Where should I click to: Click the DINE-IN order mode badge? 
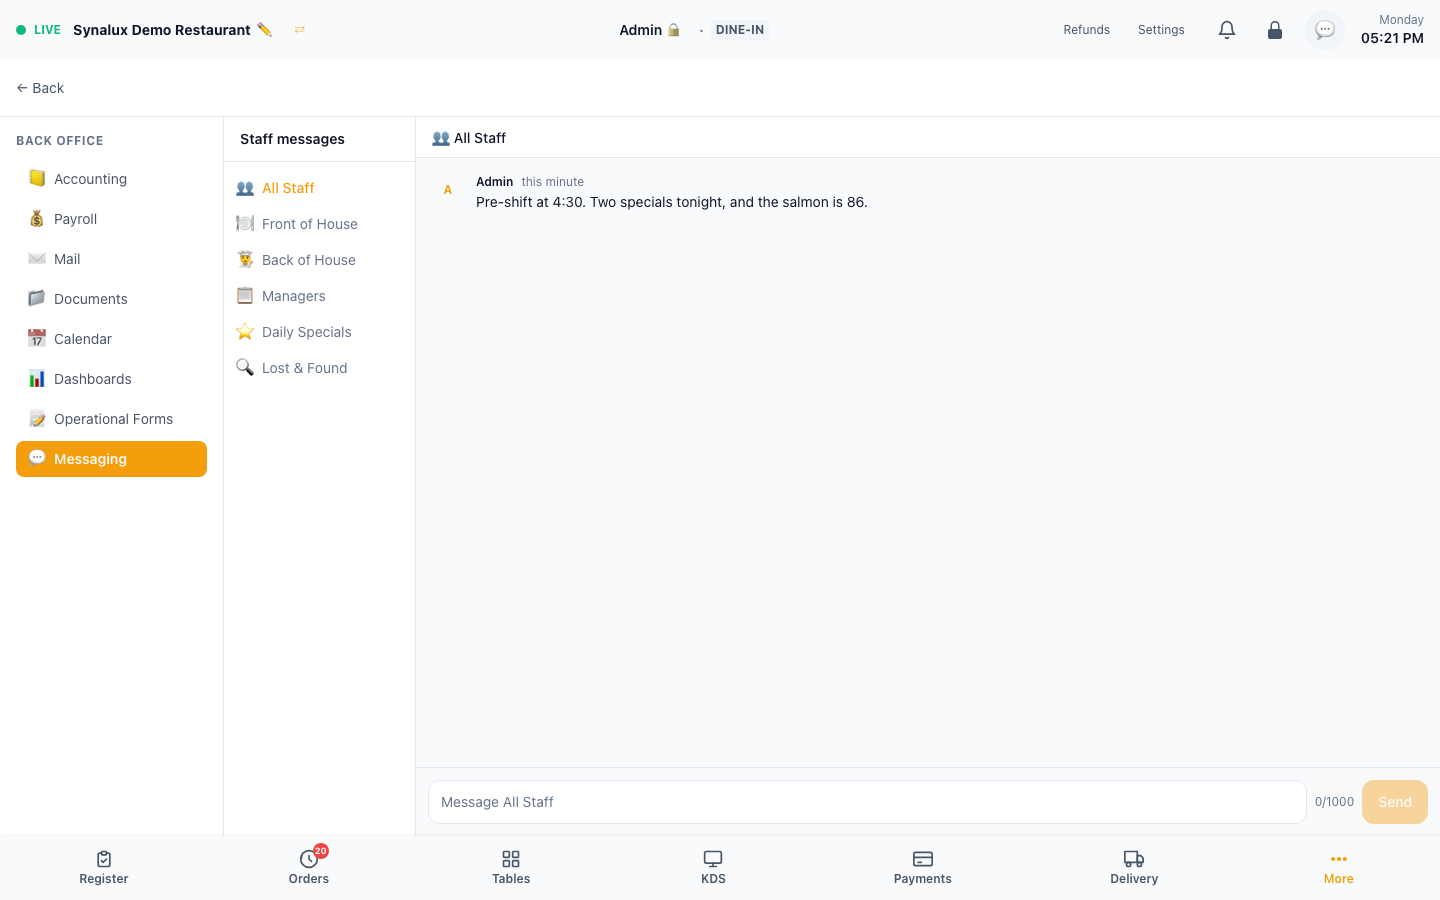[740, 30]
